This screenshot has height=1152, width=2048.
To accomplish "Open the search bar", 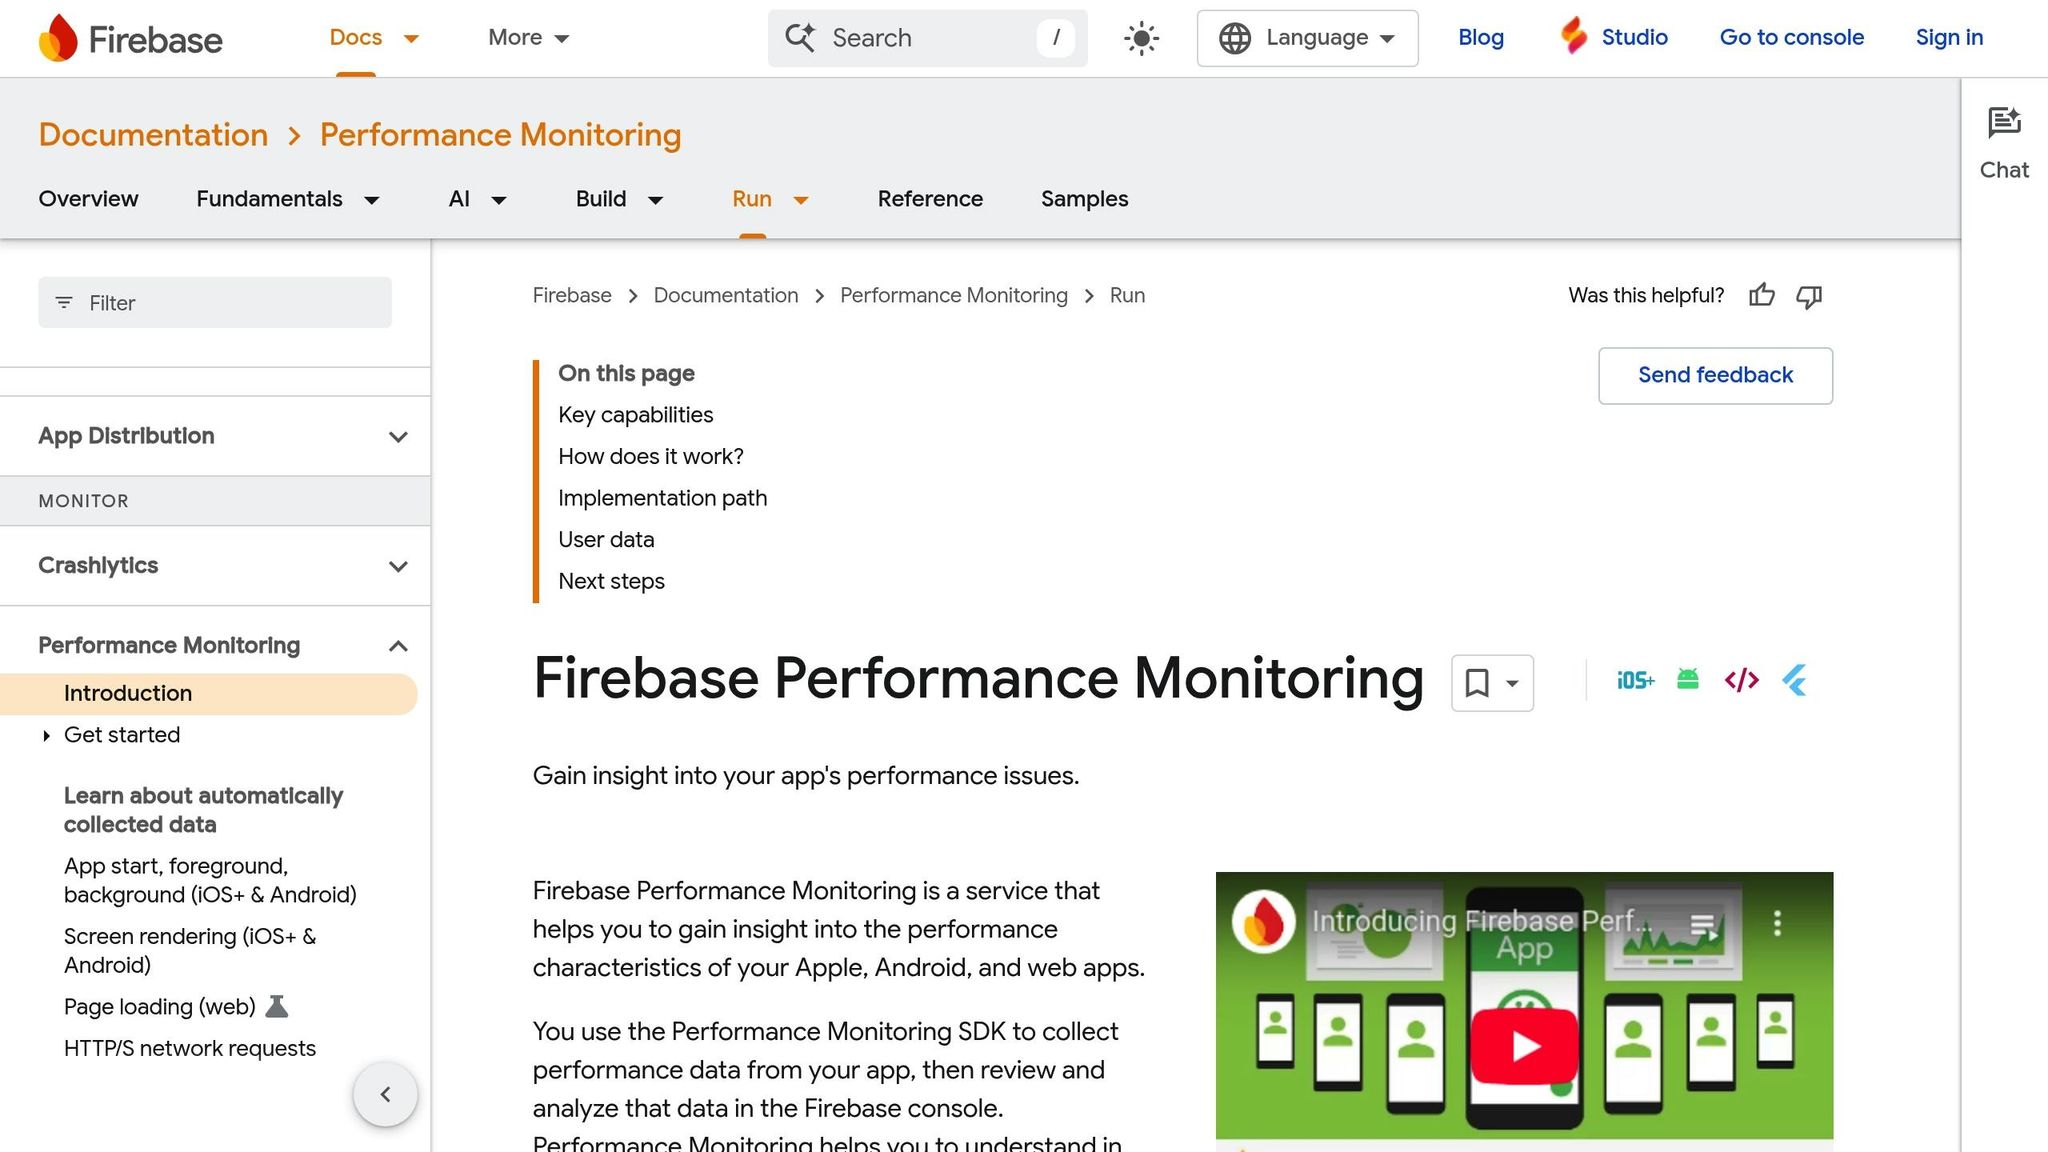I will coord(910,38).
